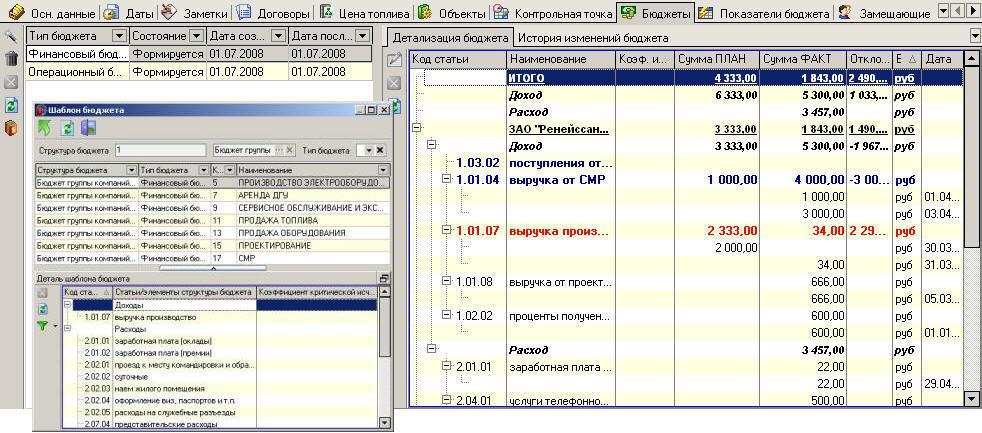Screen dimensions: 982x433
Task: Open Состояние column filter dropdown
Action: point(196,37)
